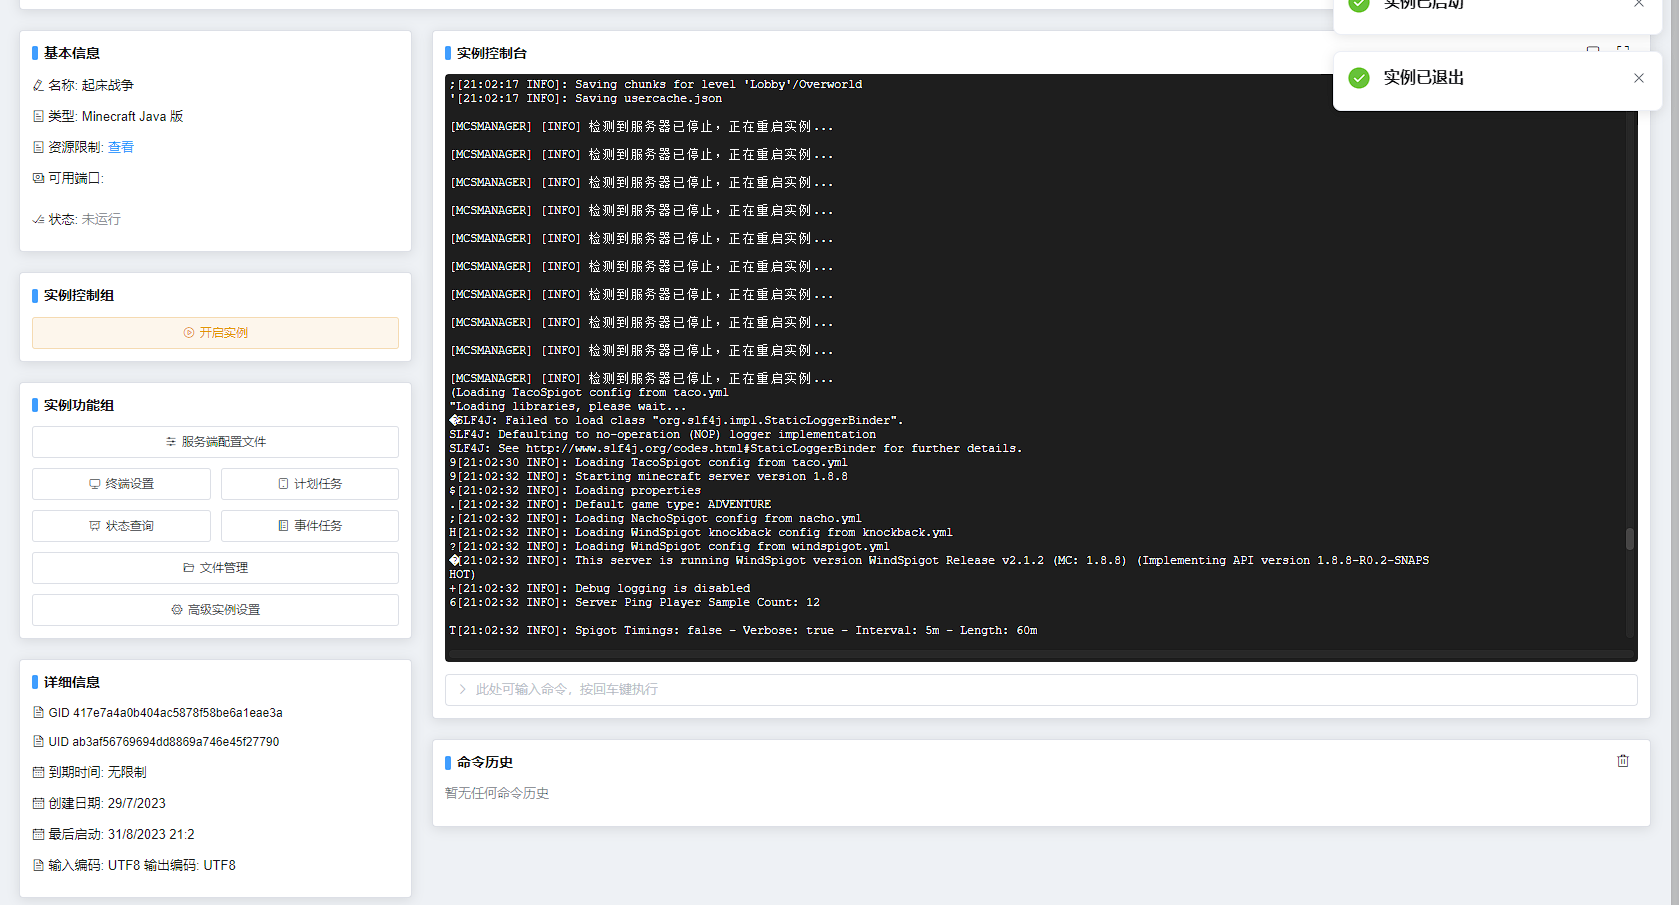Open the status query (状态查询) view
The height and width of the screenshot is (905, 1679).
121,525
